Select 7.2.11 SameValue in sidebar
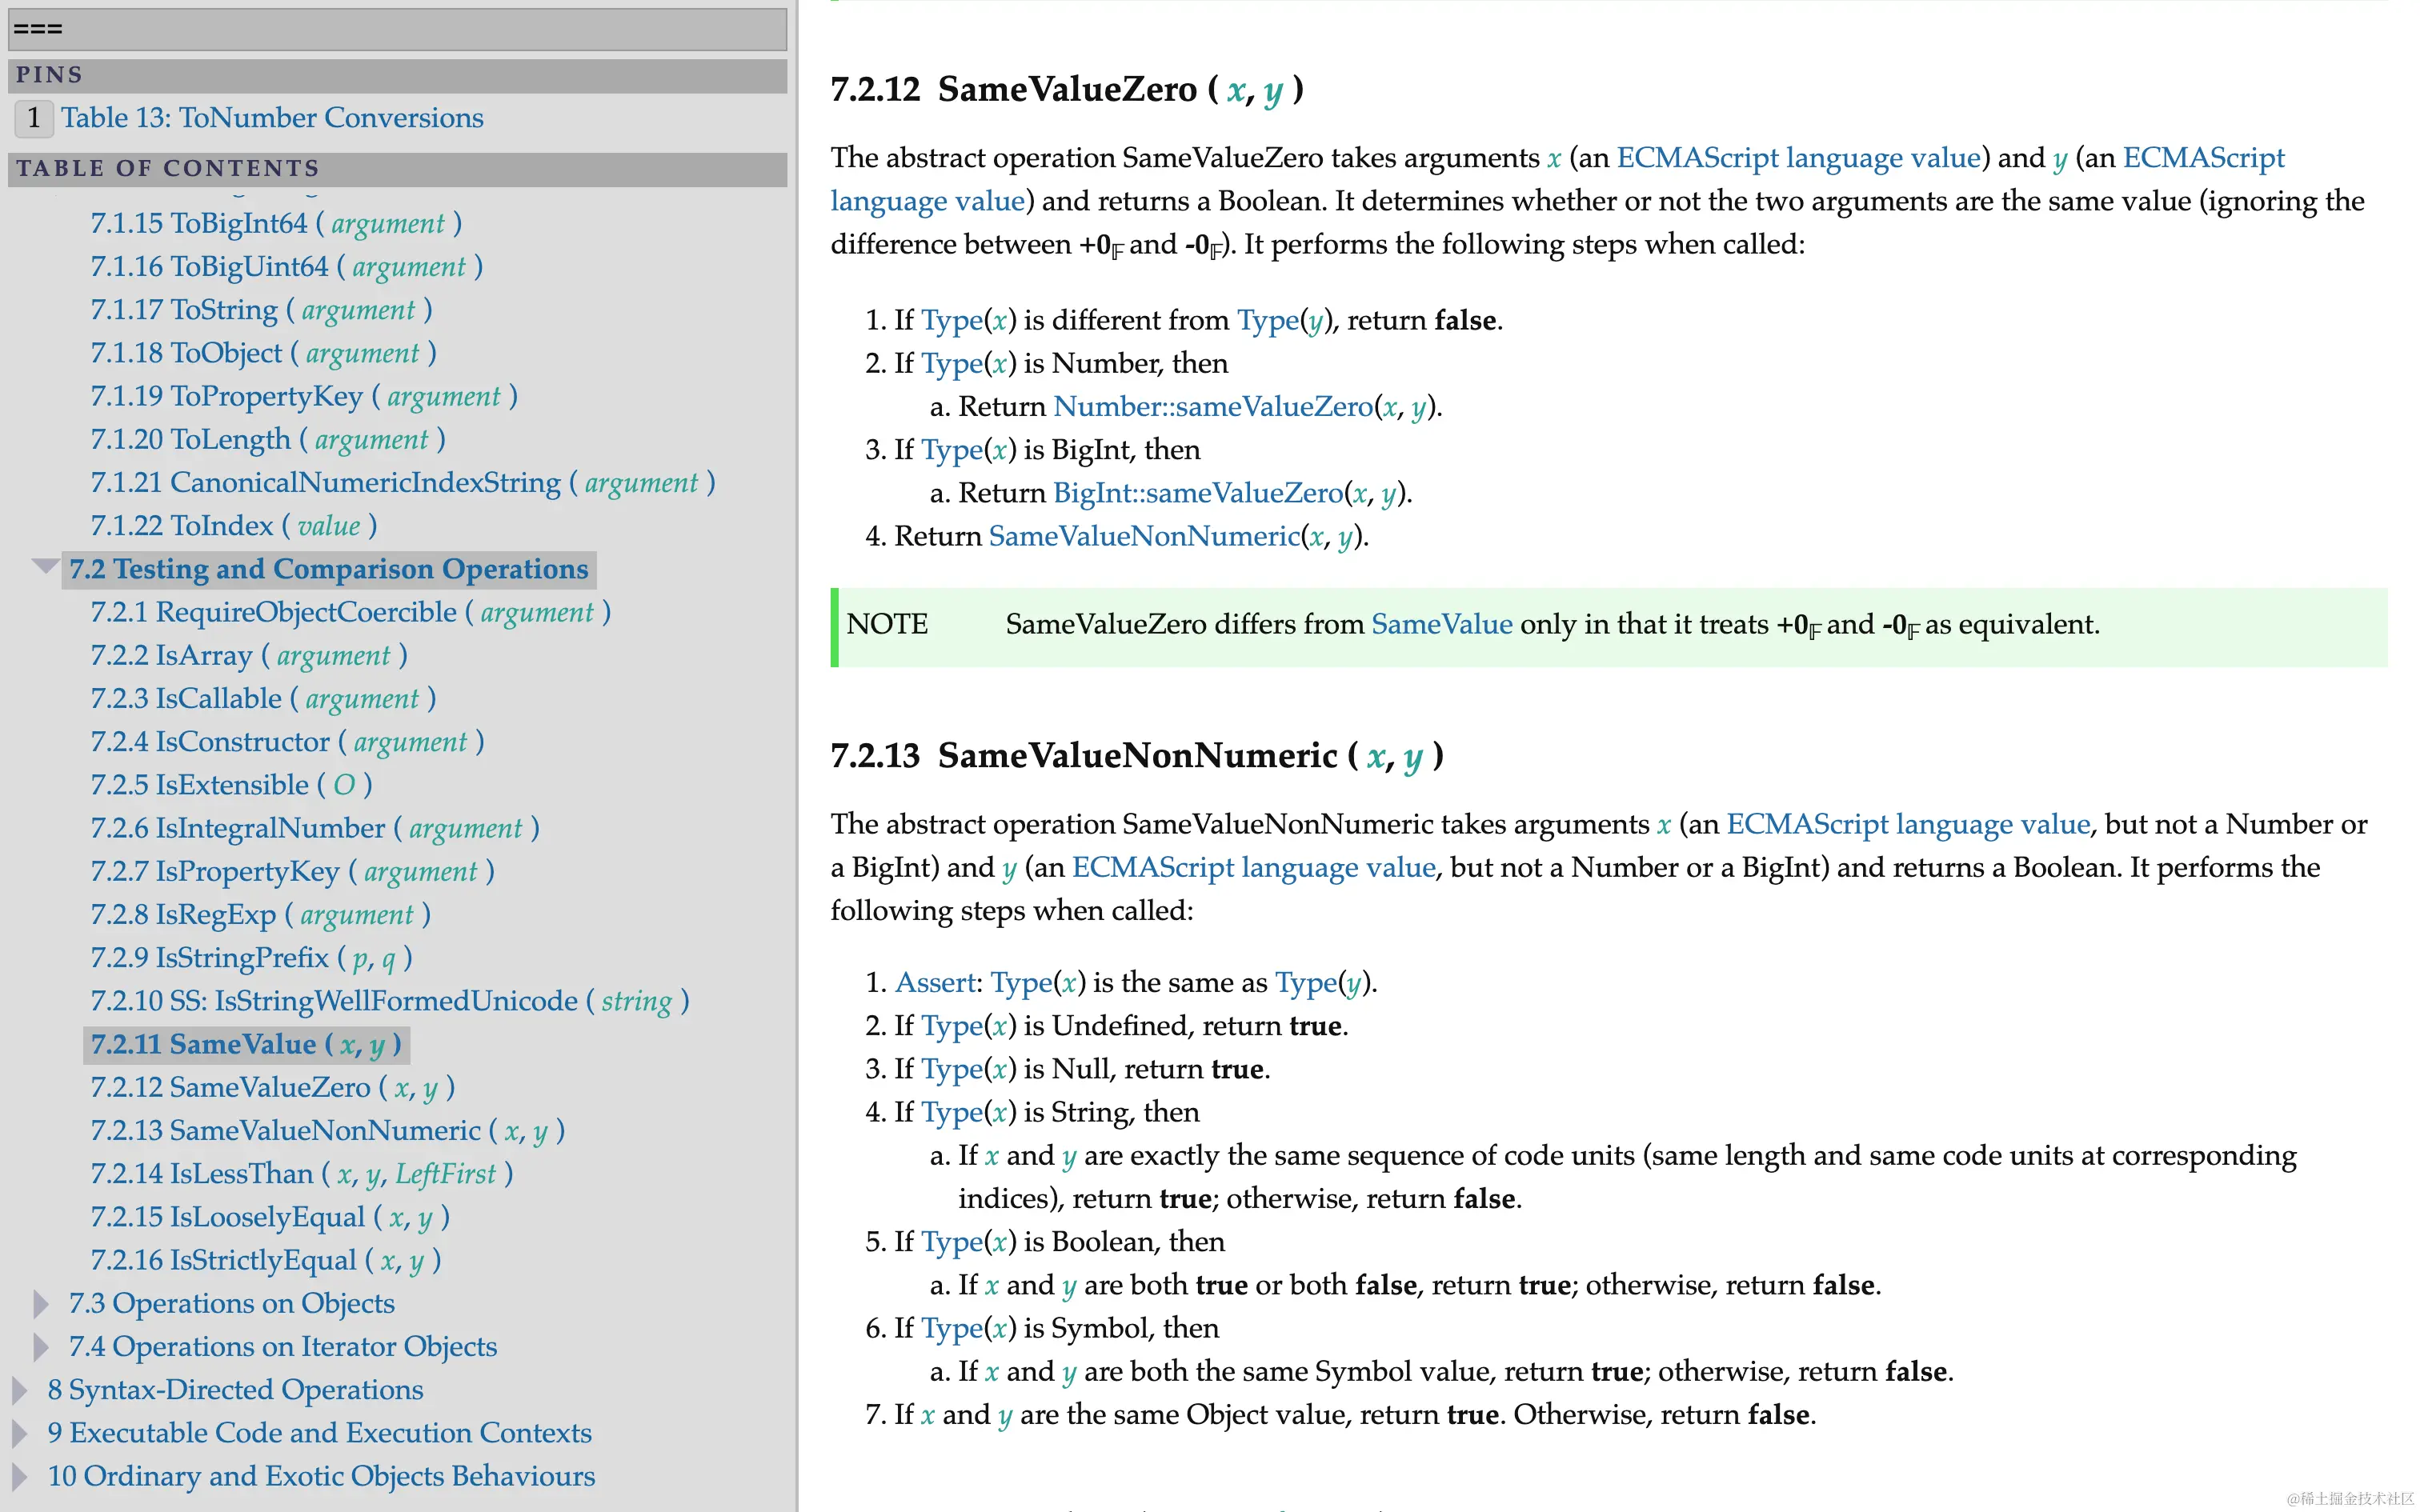This screenshot has width=2420, height=1512. click(245, 1045)
